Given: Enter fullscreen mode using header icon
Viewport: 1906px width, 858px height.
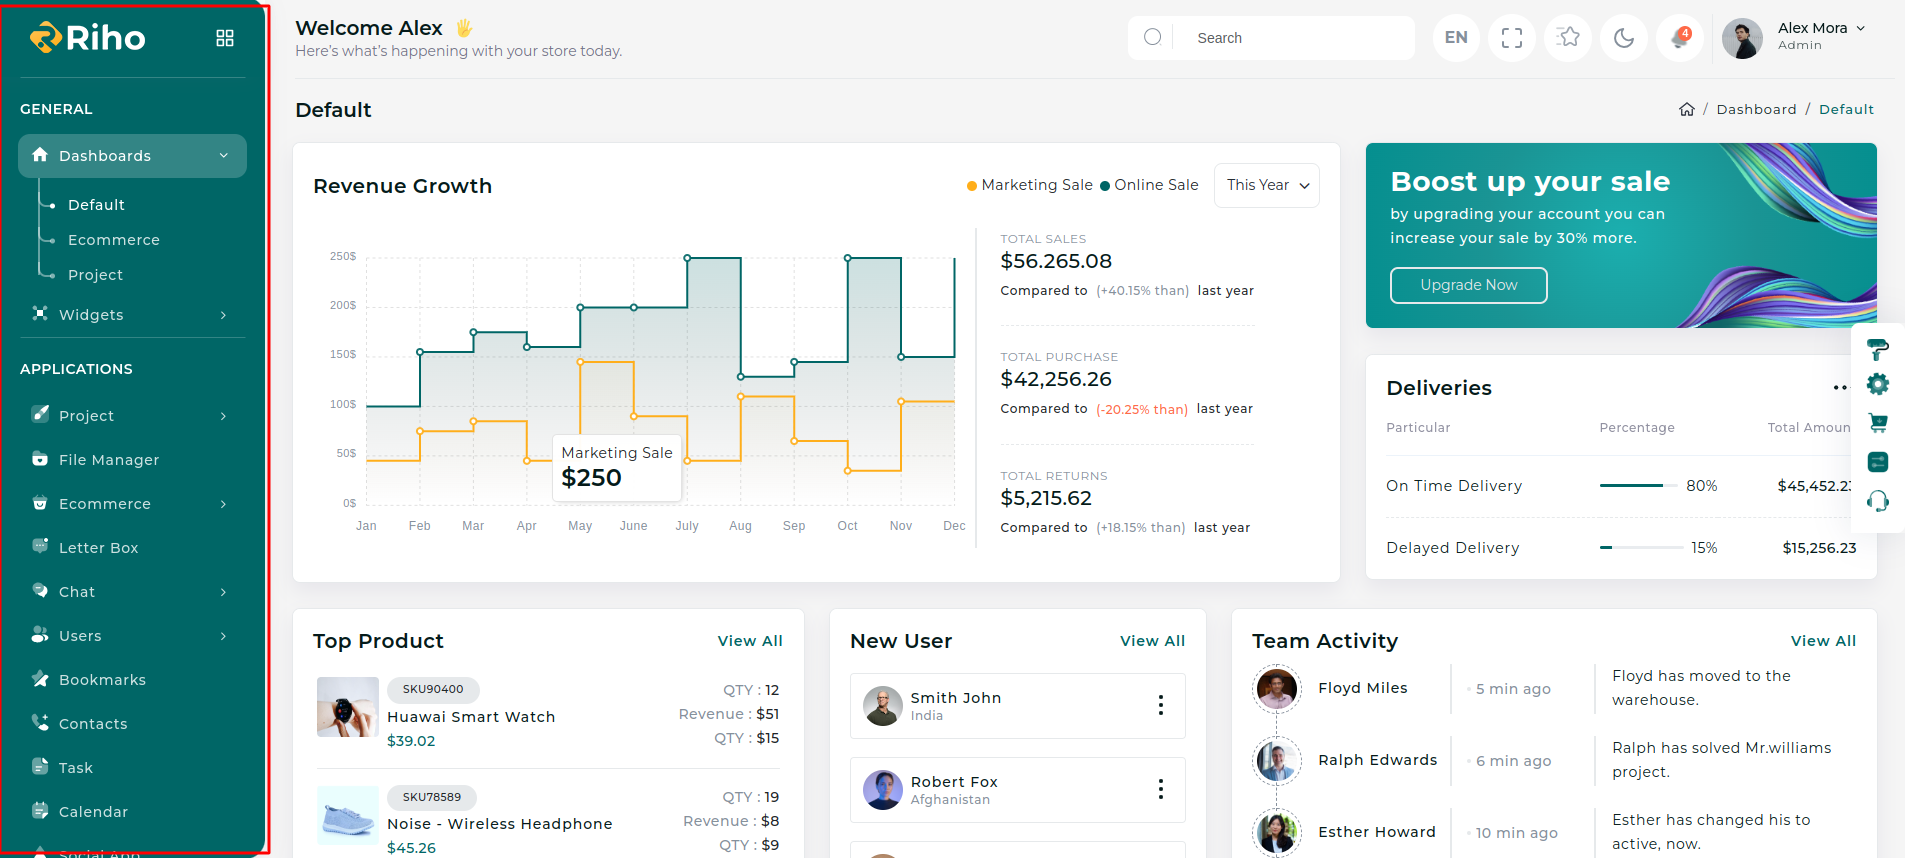Looking at the screenshot, I should 1512,38.
